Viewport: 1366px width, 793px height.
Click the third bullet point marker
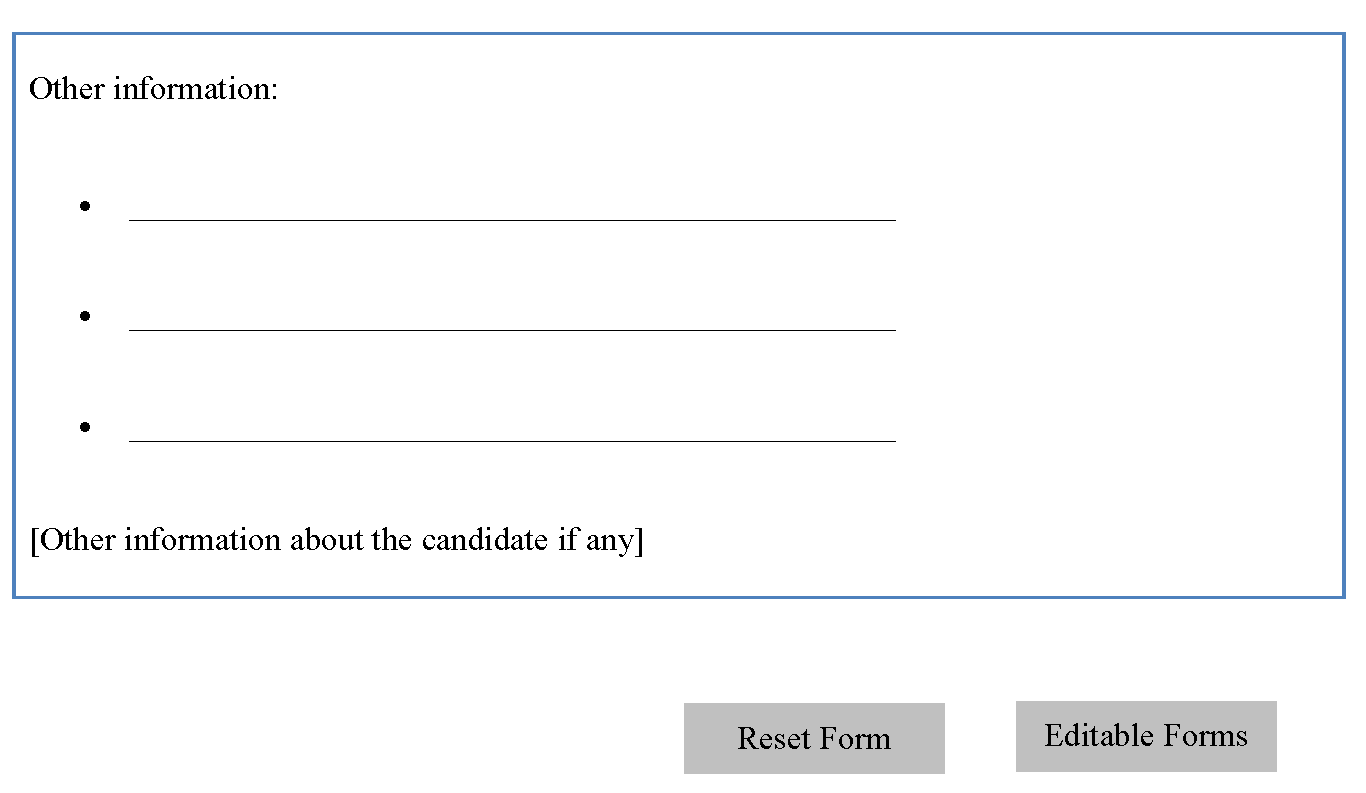[x=85, y=427]
